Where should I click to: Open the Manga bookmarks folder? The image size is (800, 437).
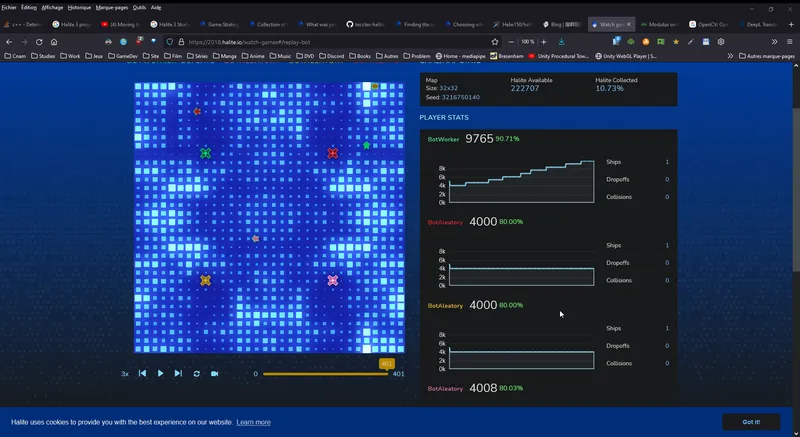[x=224, y=56]
